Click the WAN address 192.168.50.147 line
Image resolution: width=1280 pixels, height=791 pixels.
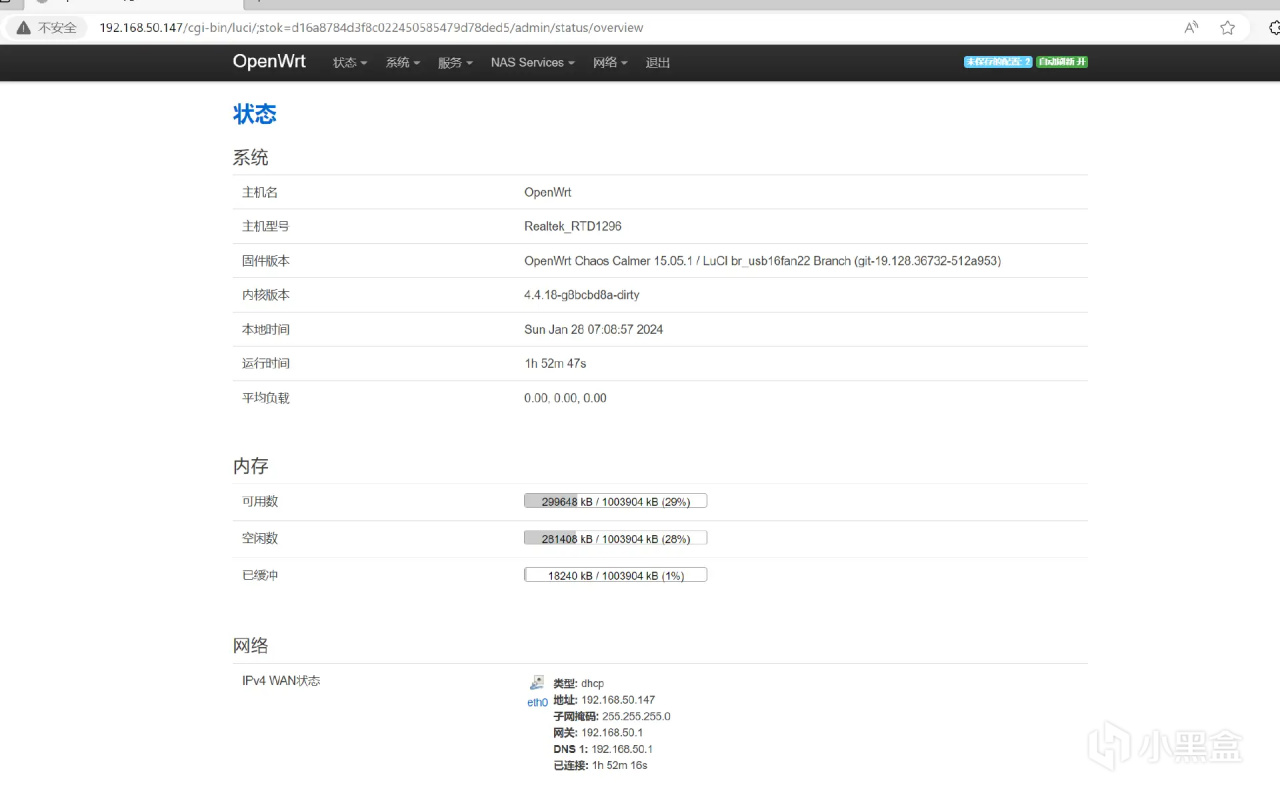pos(604,700)
